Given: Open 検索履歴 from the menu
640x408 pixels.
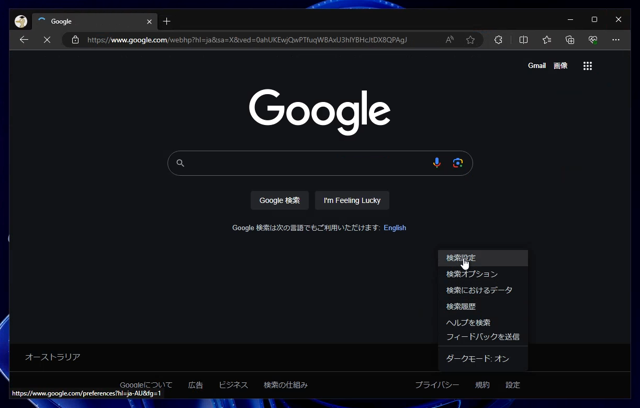Looking at the screenshot, I should tap(483, 306).
